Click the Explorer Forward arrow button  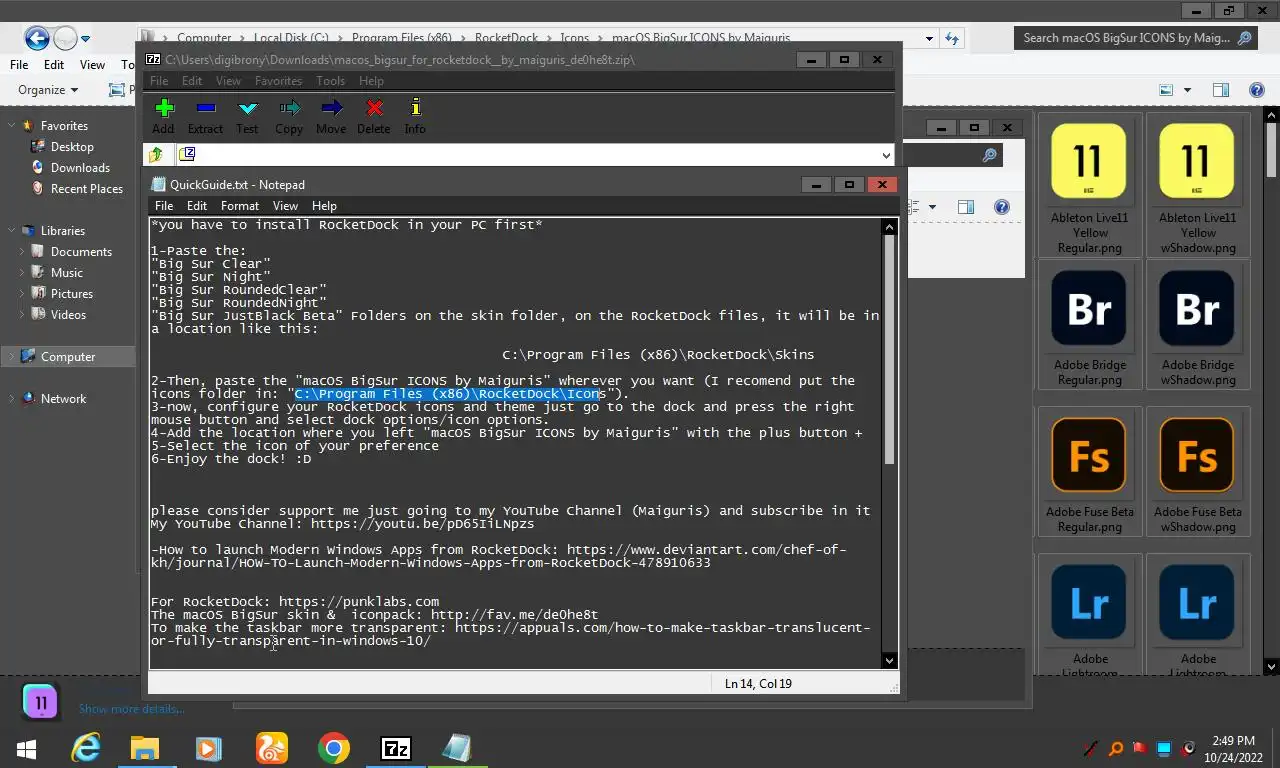point(65,38)
